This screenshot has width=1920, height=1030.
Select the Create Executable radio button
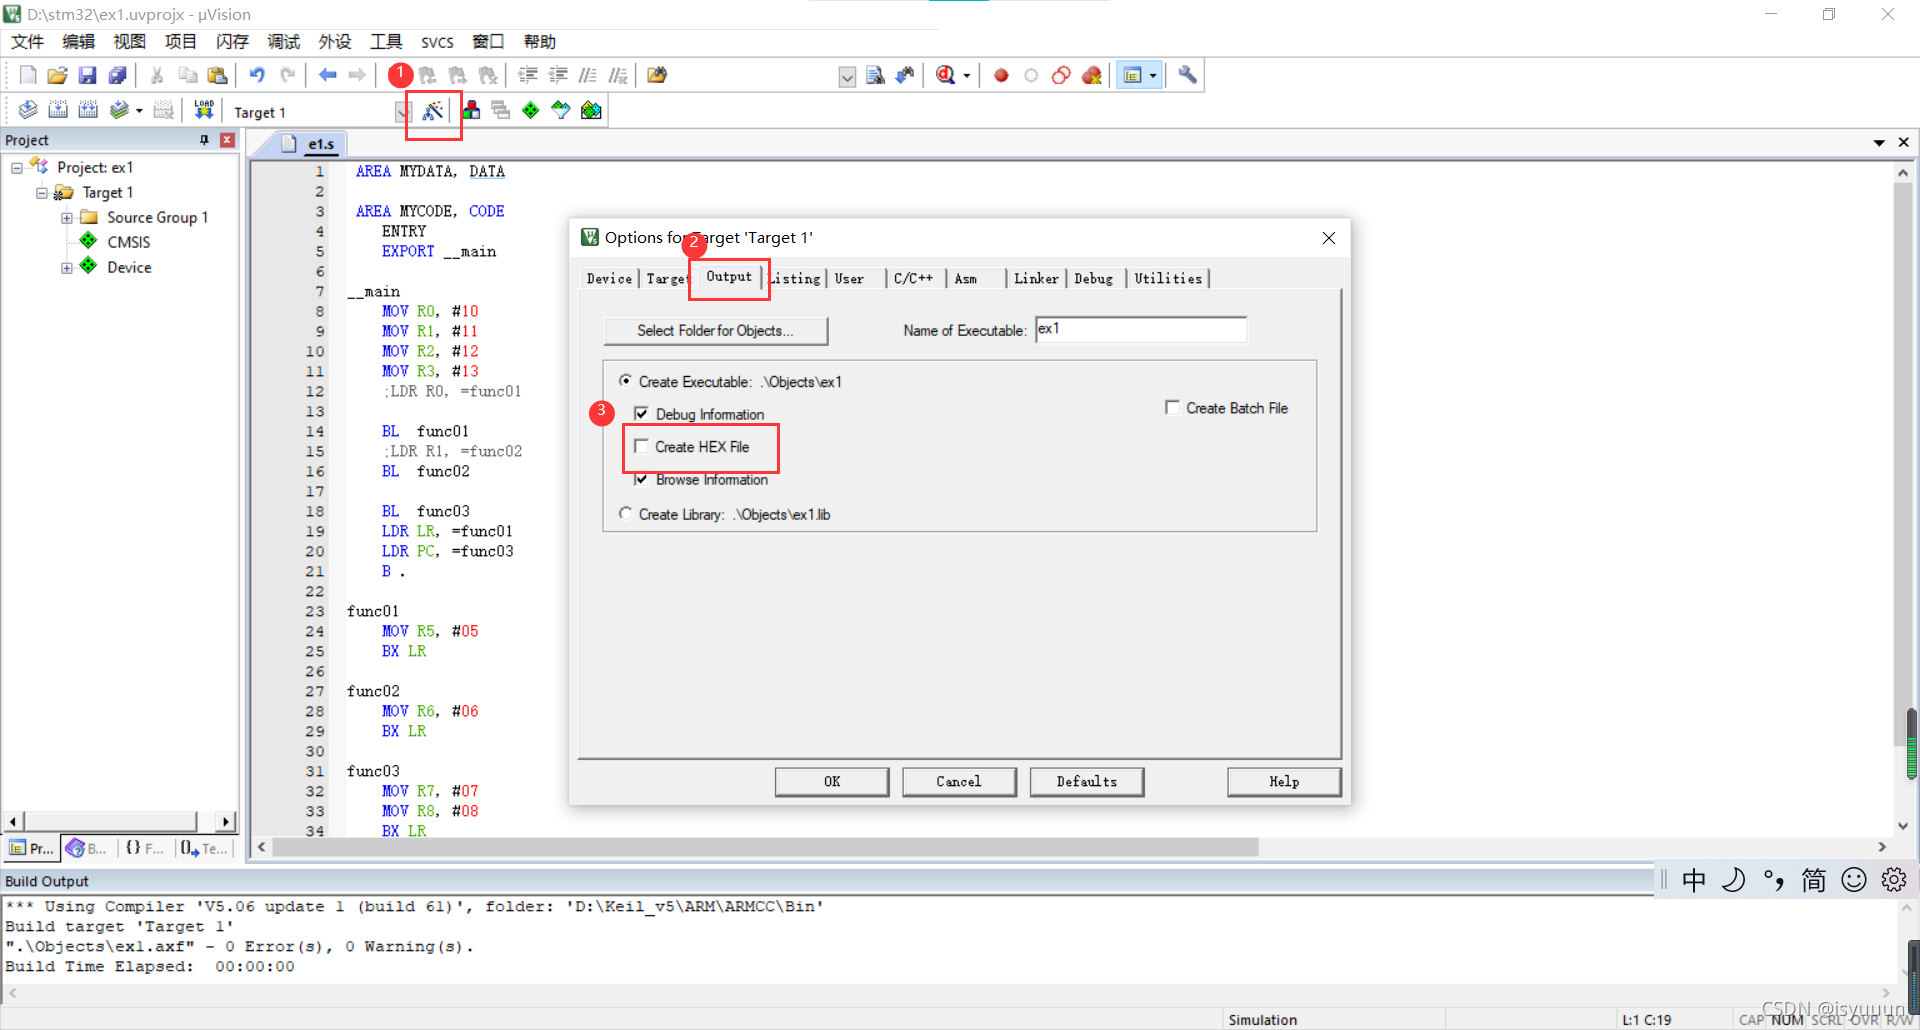tap(625, 381)
